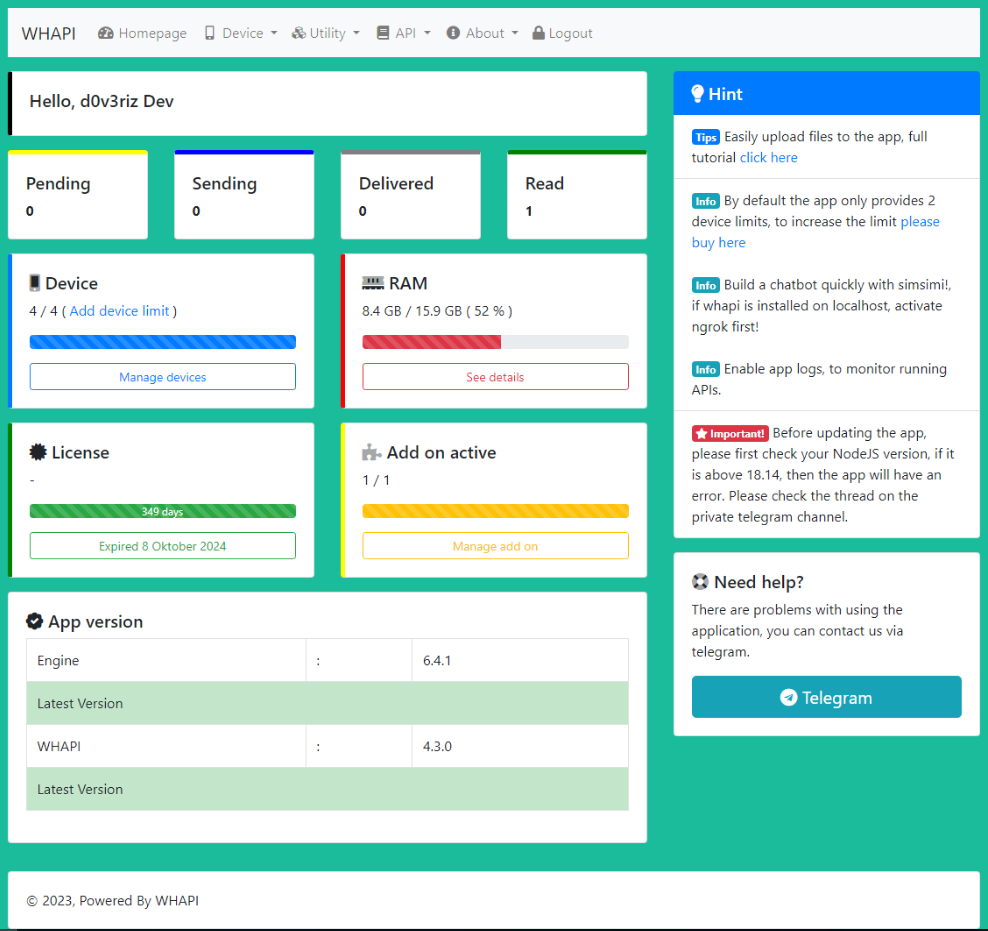The width and height of the screenshot is (988, 931).
Task: Click Expired 8 Oktober 2024 button
Action: click(x=163, y=545)
